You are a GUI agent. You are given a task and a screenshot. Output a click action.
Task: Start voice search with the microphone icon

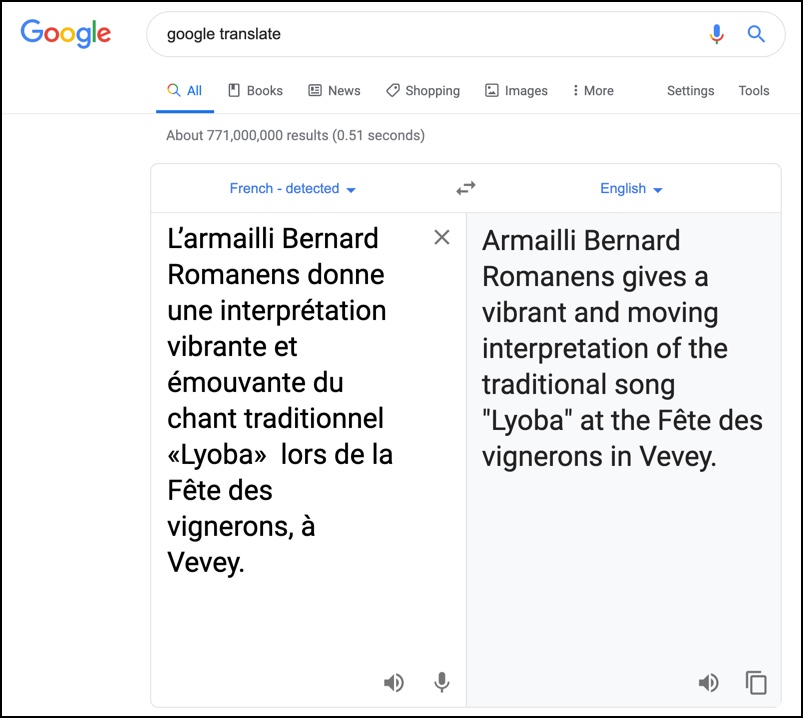[716, 35]
